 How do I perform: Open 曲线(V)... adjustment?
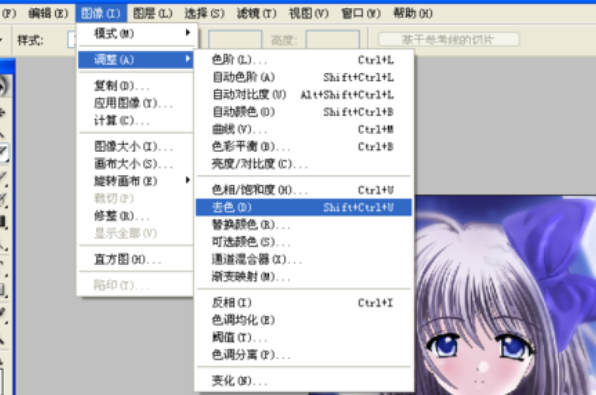point(303,129)
